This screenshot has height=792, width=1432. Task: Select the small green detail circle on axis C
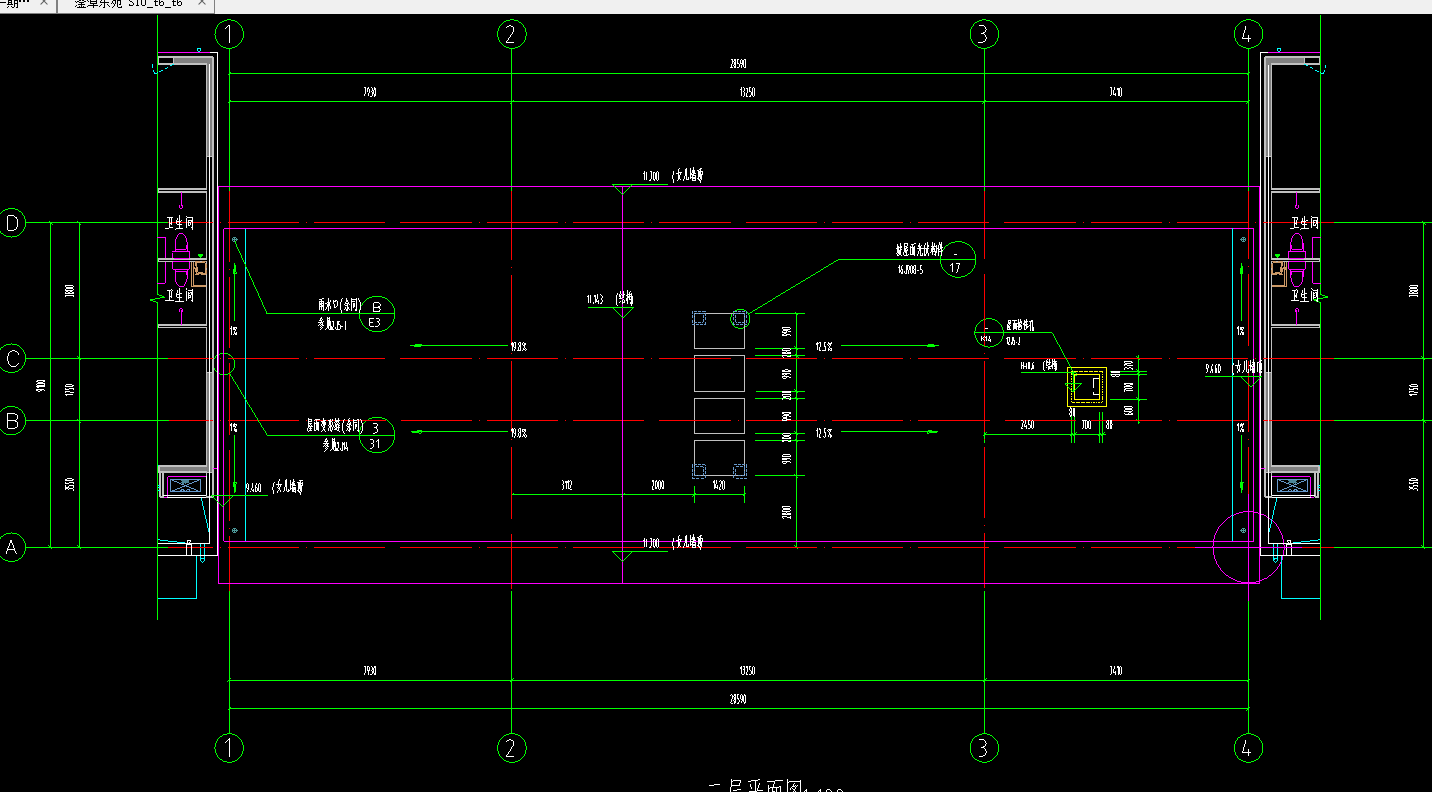tap(225, 363)
